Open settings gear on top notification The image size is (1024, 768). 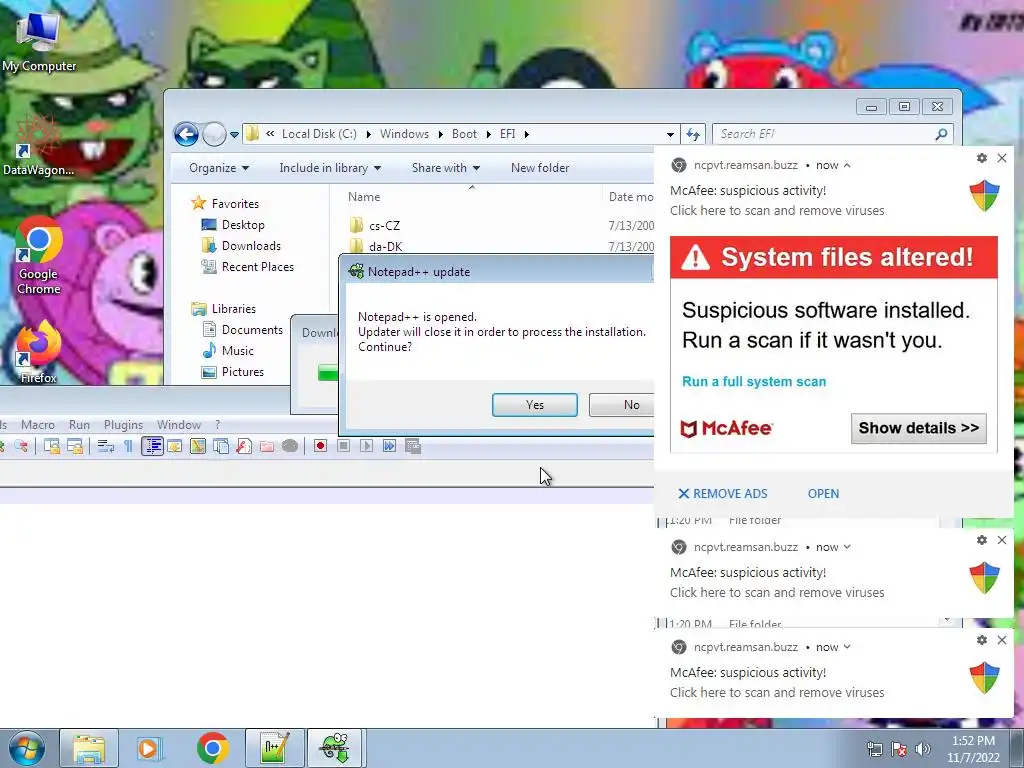pyautogui.click(x=982, y=158)
